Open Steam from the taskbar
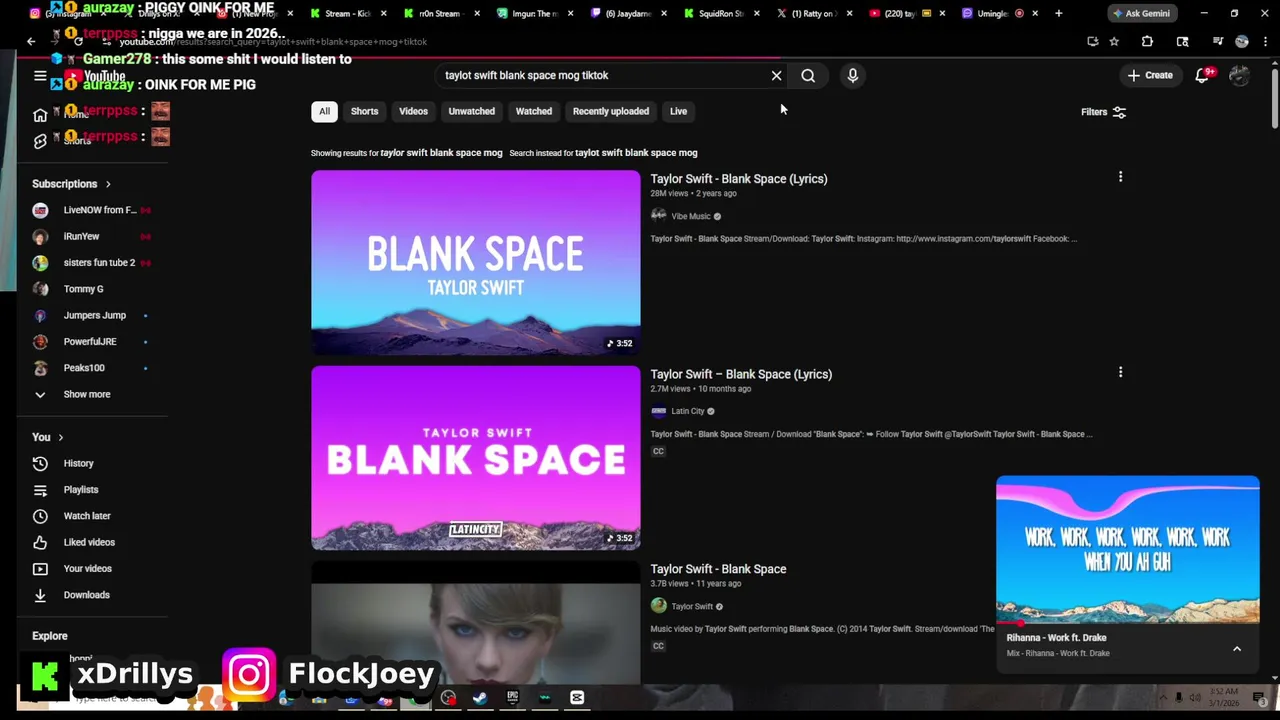The width and height of the screenshot is (1280, 720). coord(480,698)
